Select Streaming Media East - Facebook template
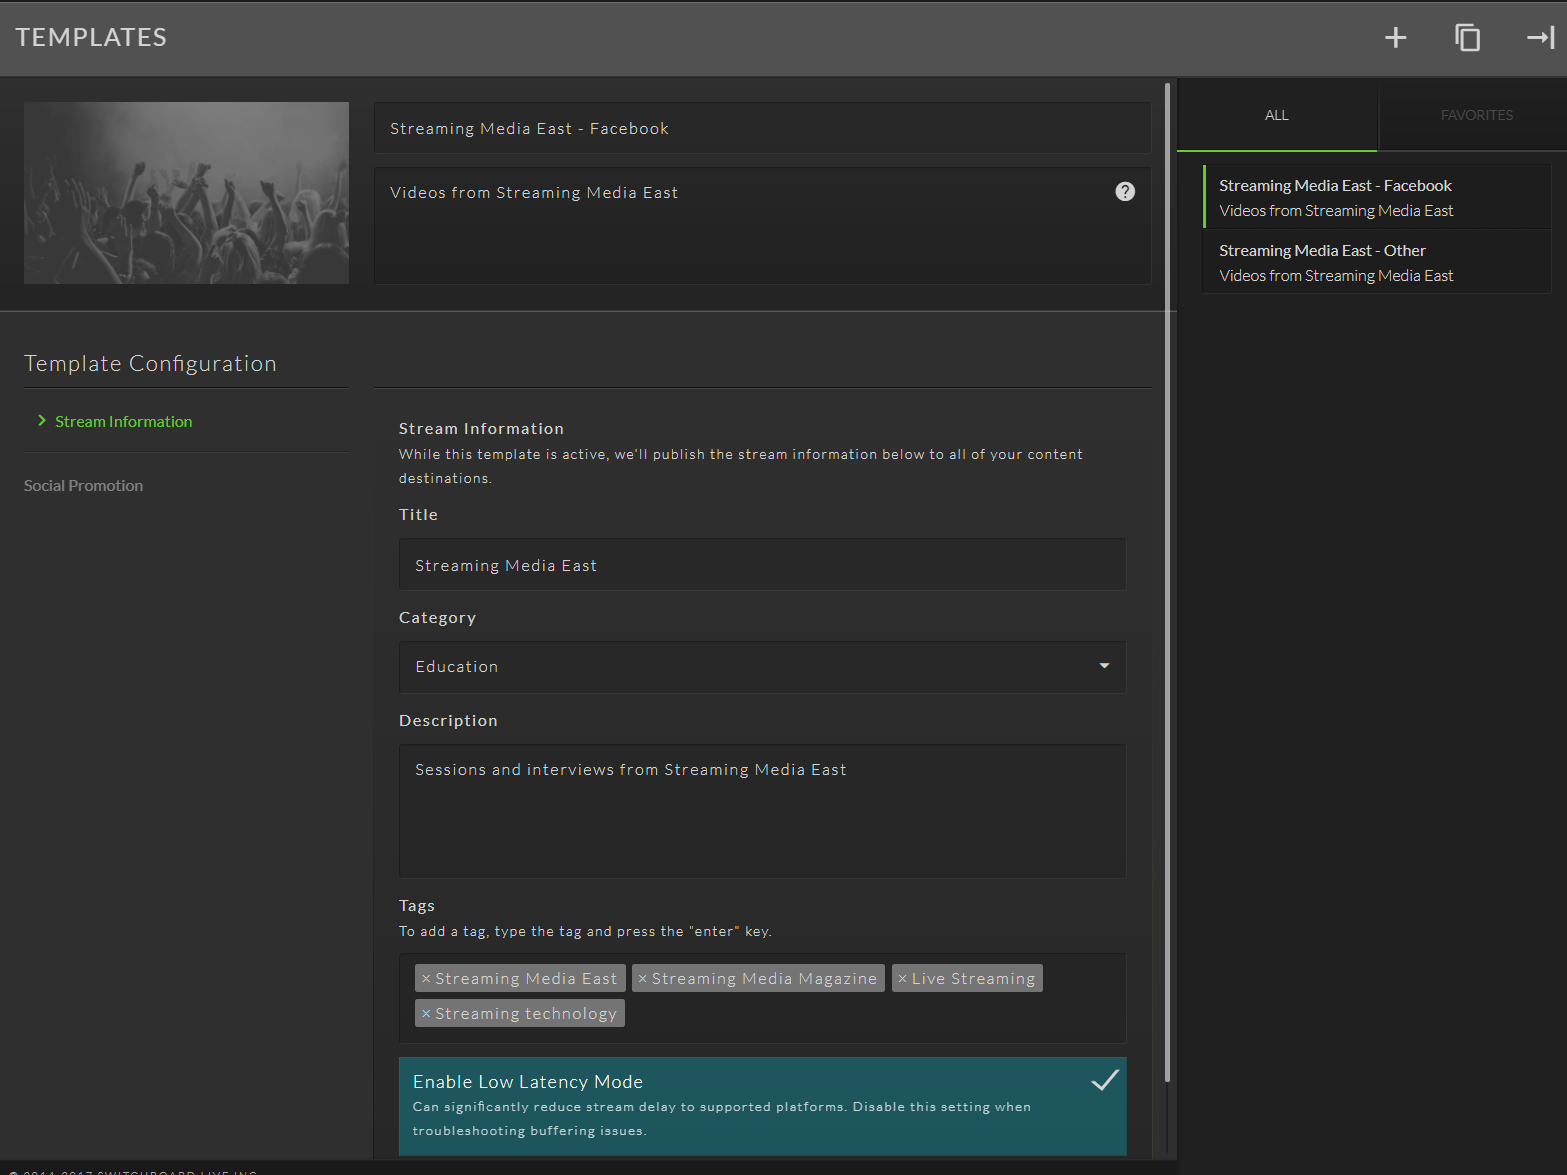 (x=1377, y=197)
